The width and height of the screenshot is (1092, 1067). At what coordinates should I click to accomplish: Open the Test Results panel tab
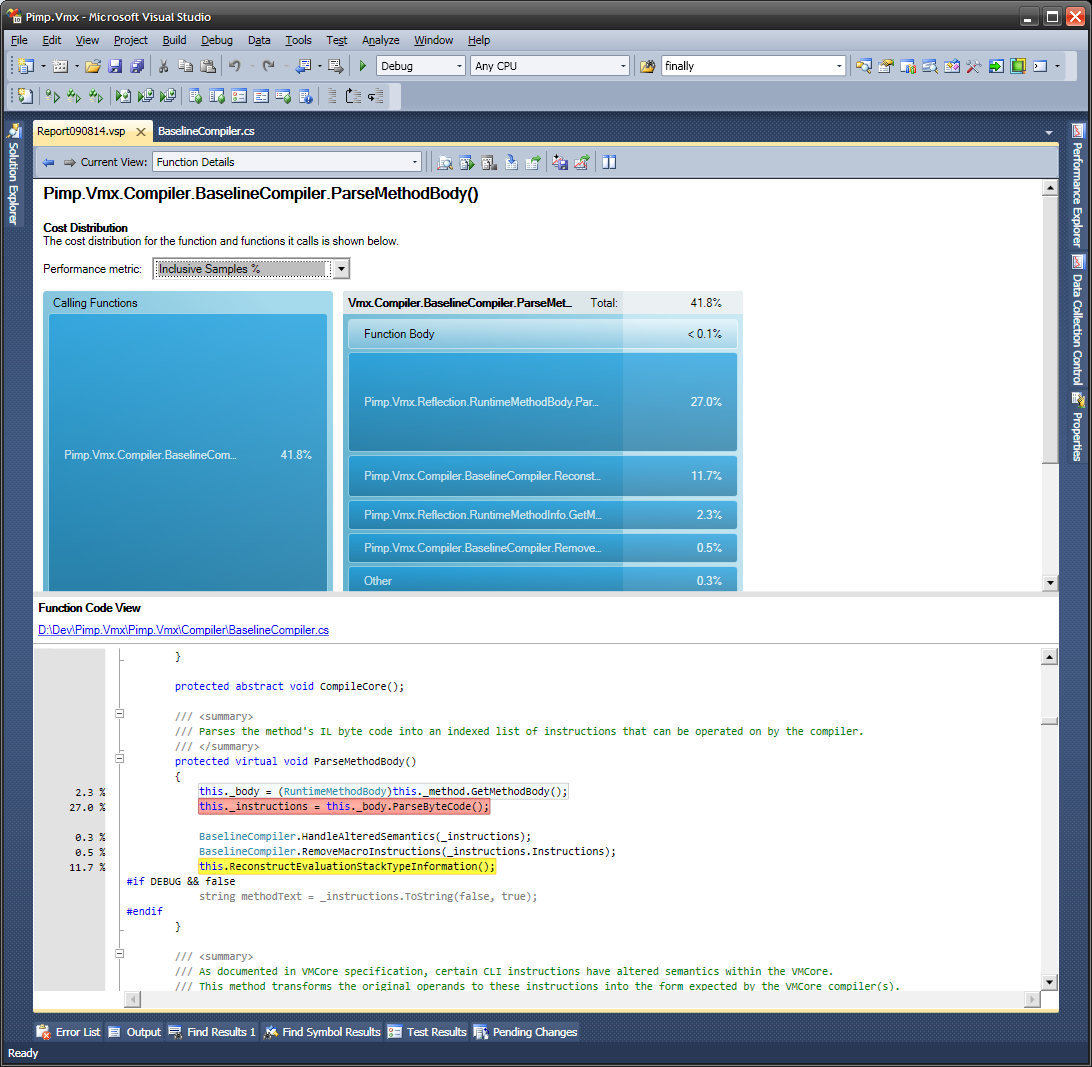click(427, 1032)
